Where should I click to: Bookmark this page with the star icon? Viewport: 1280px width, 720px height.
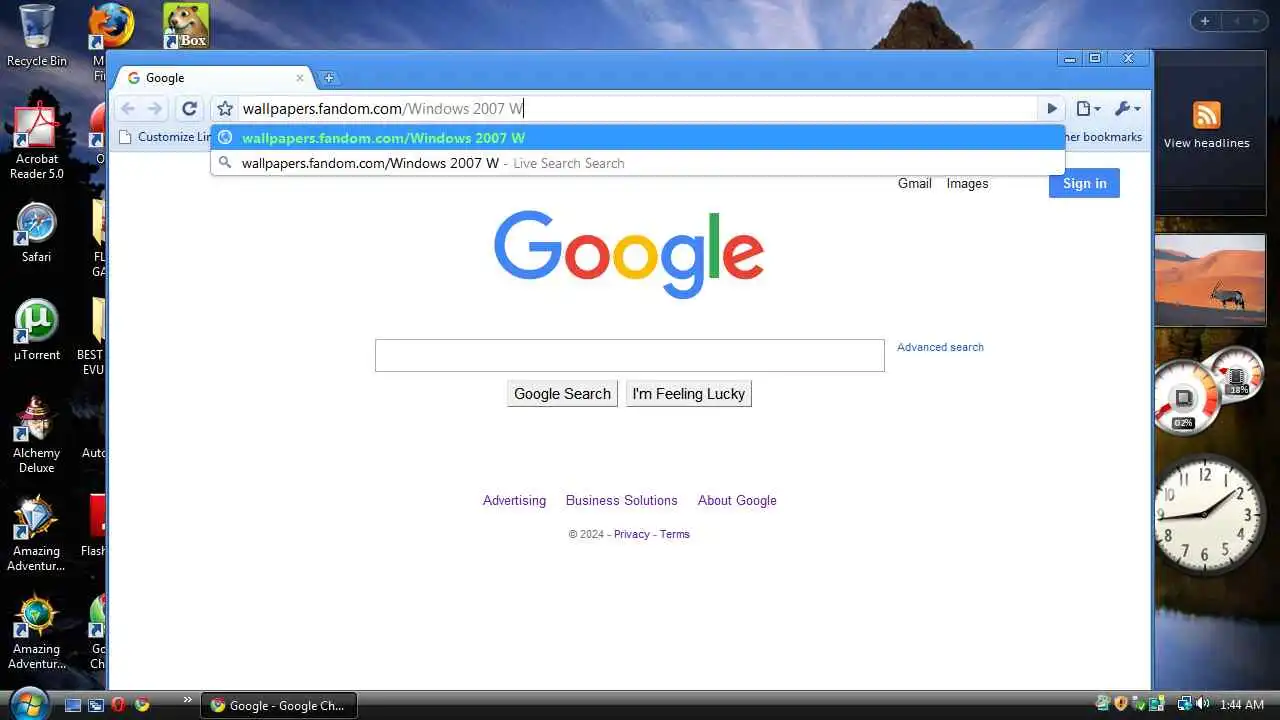click(225, 109)
